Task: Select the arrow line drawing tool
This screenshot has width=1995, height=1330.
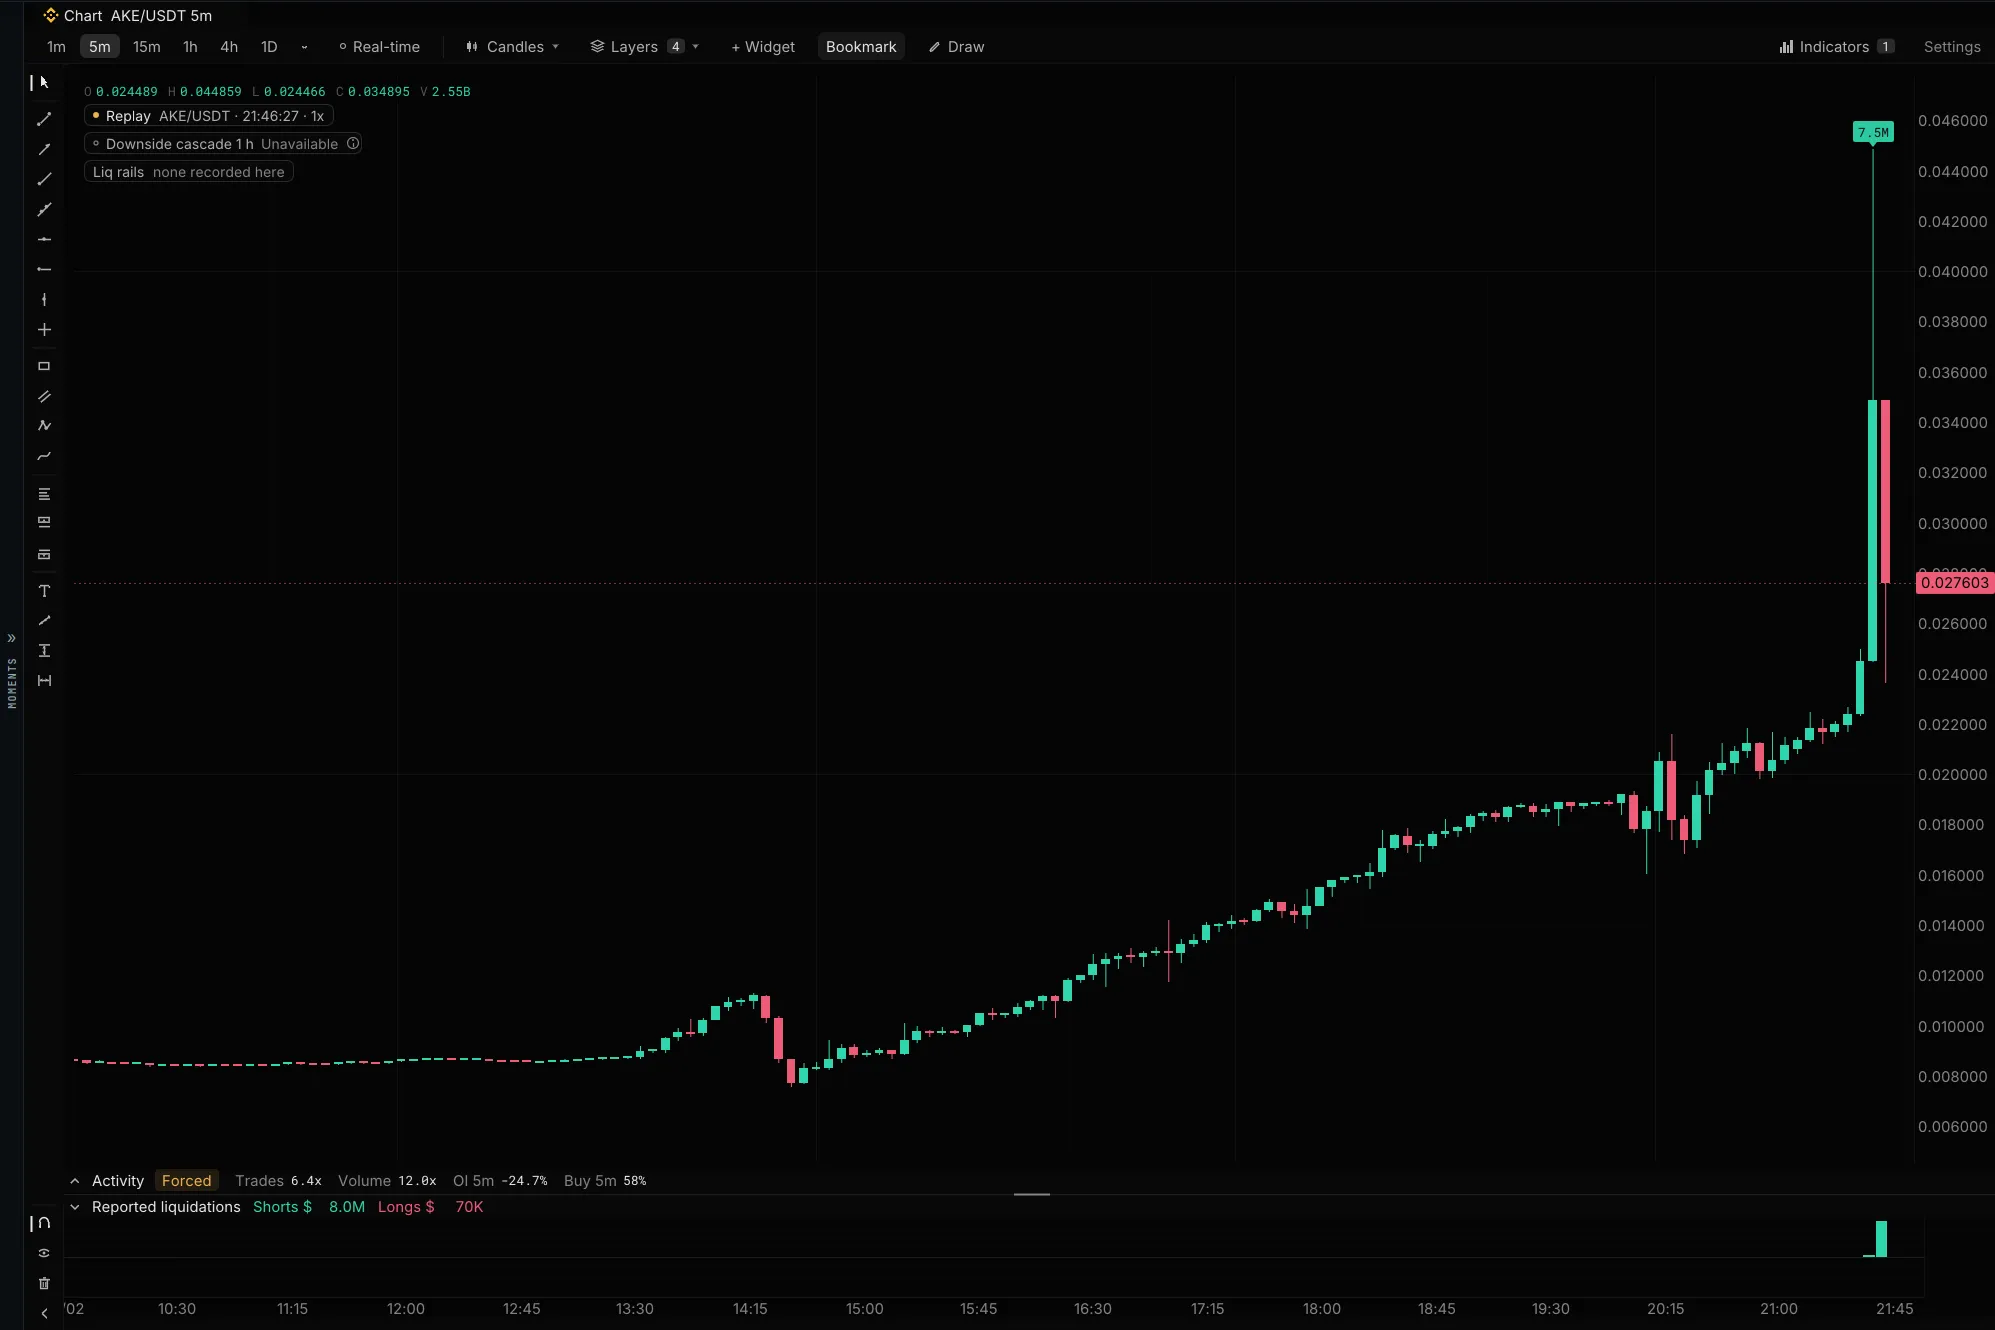Action: click(44, 149)
